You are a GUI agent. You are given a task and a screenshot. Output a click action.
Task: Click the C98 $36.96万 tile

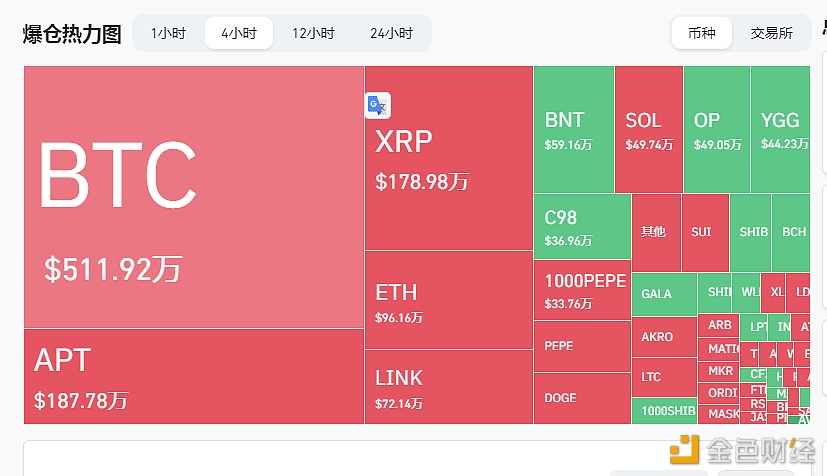point(582,227)
